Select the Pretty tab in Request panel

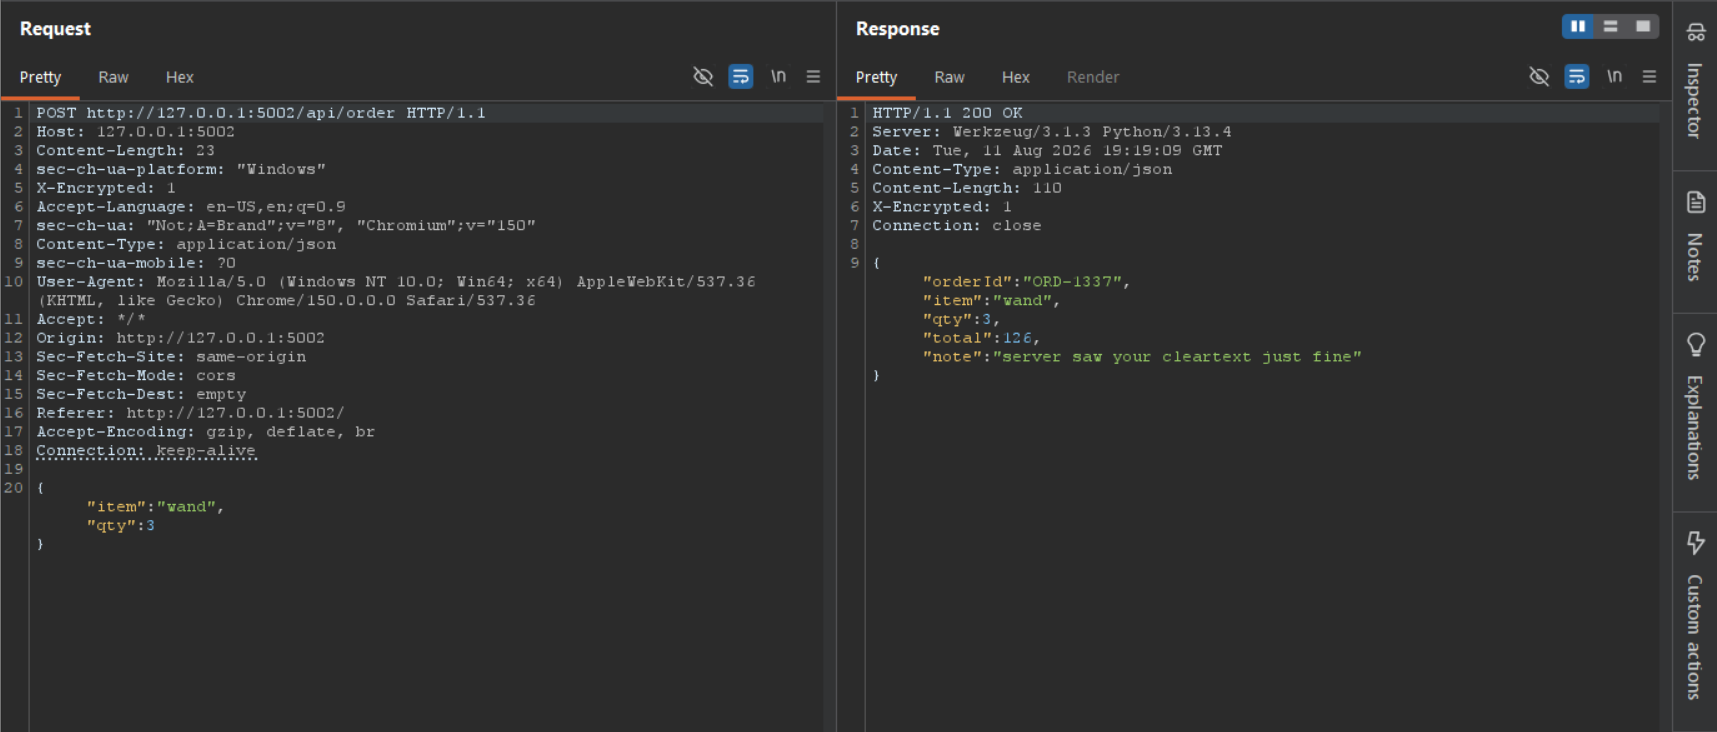40,77
